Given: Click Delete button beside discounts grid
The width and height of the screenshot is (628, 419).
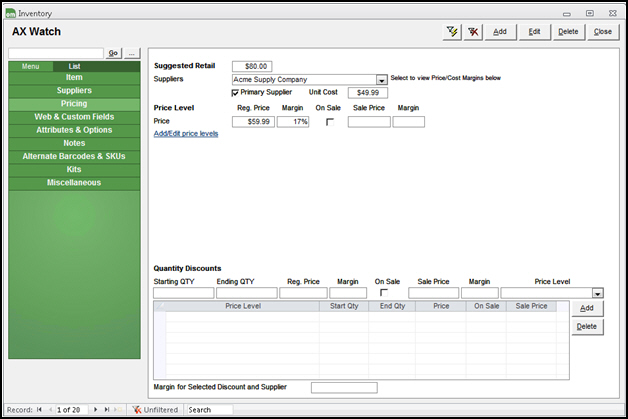Looking at the screenshot, I should coord(587,326).
